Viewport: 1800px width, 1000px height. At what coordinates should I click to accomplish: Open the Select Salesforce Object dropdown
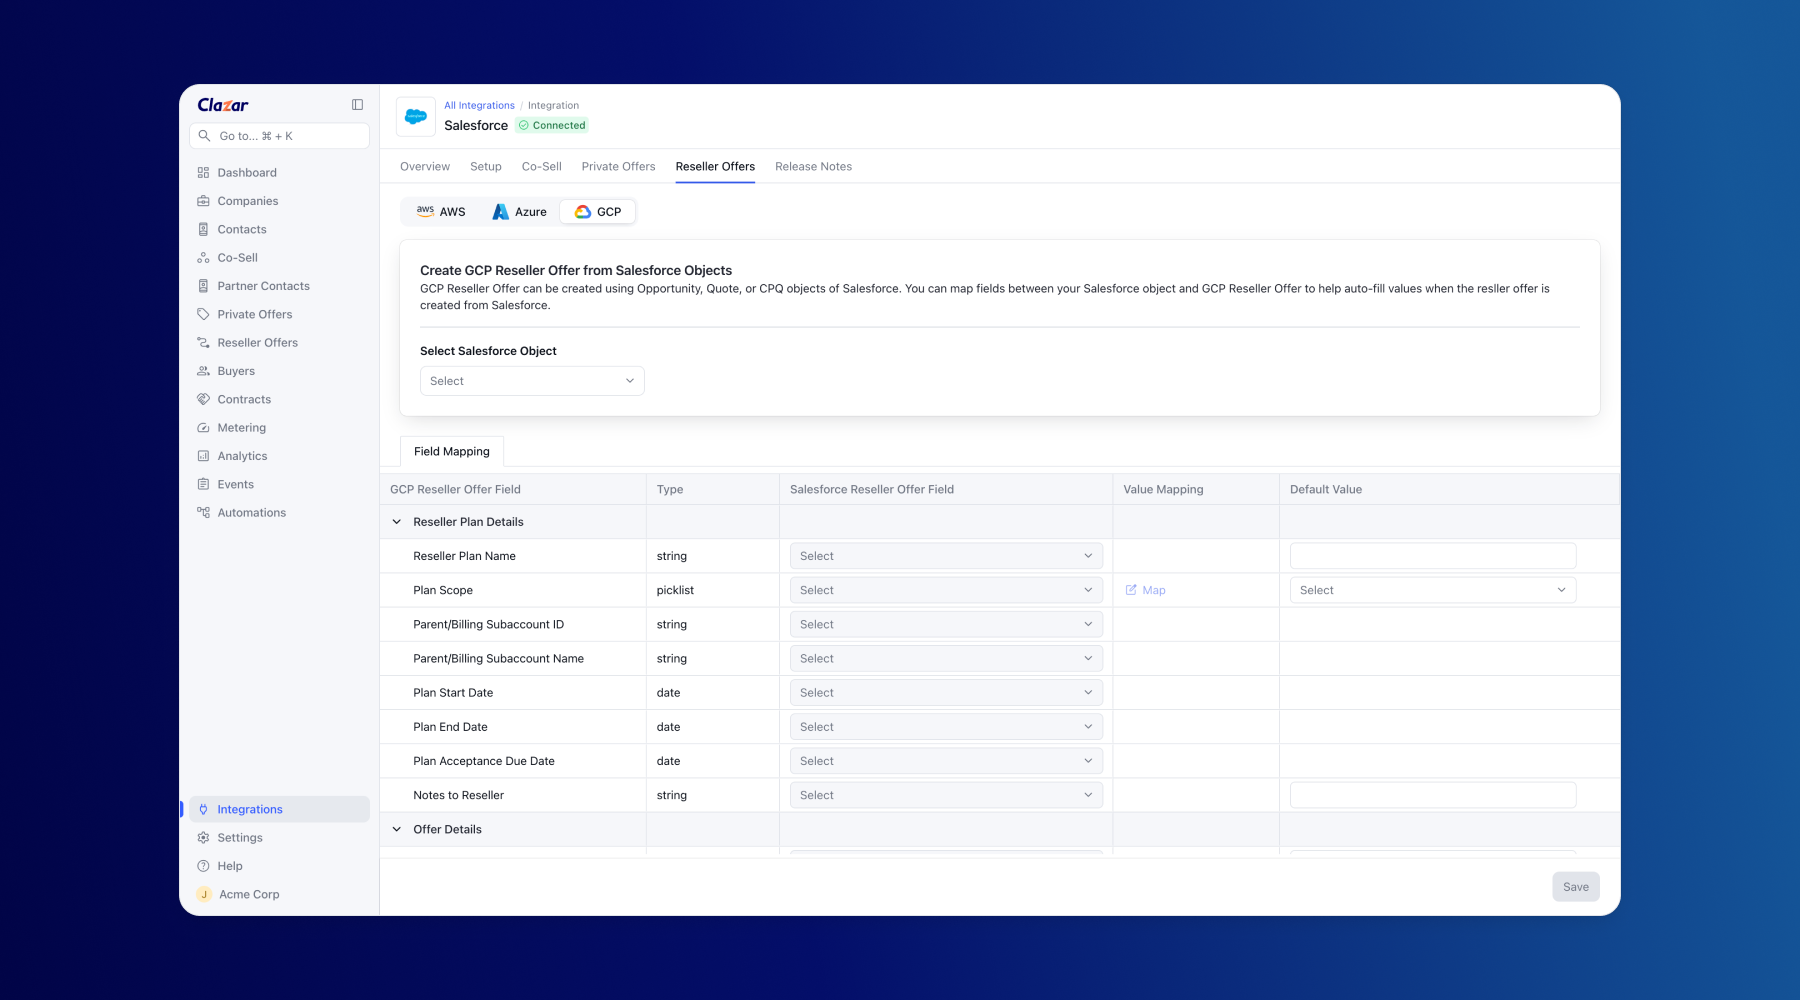532,381
